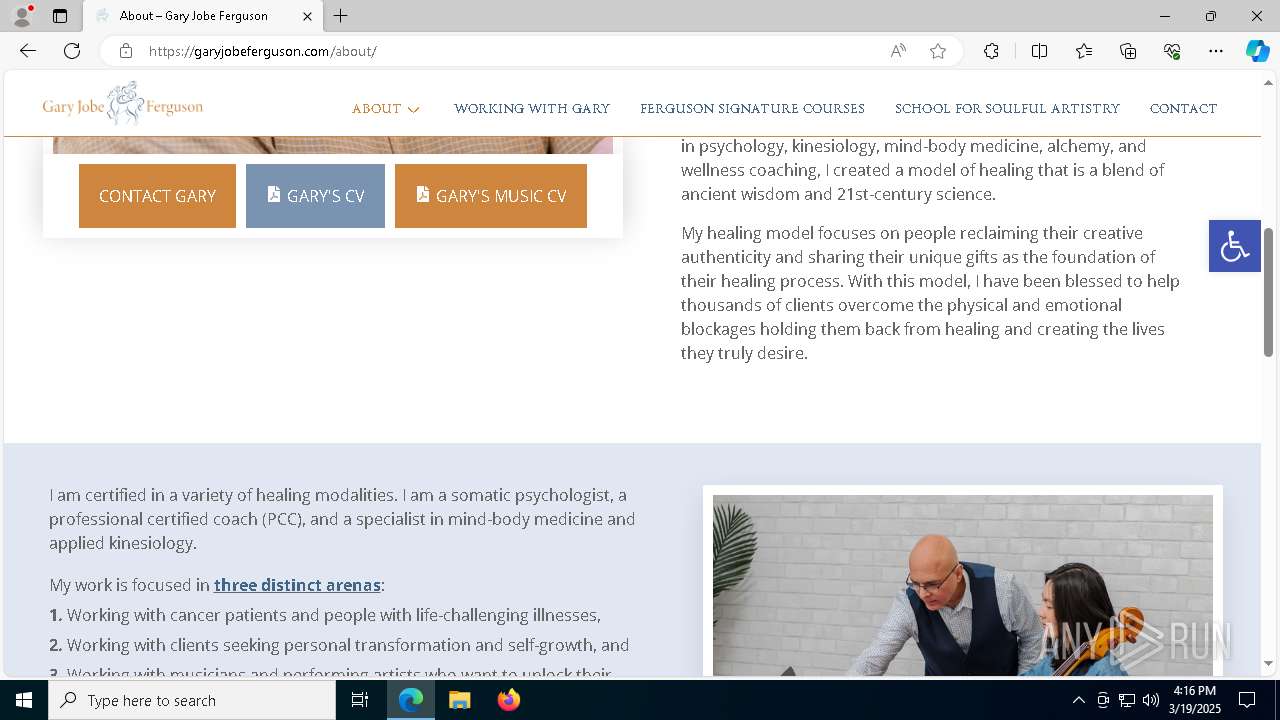1280x720 pixels.
Task: Open Favorites list icon
Action: [x=1084, y=51]
